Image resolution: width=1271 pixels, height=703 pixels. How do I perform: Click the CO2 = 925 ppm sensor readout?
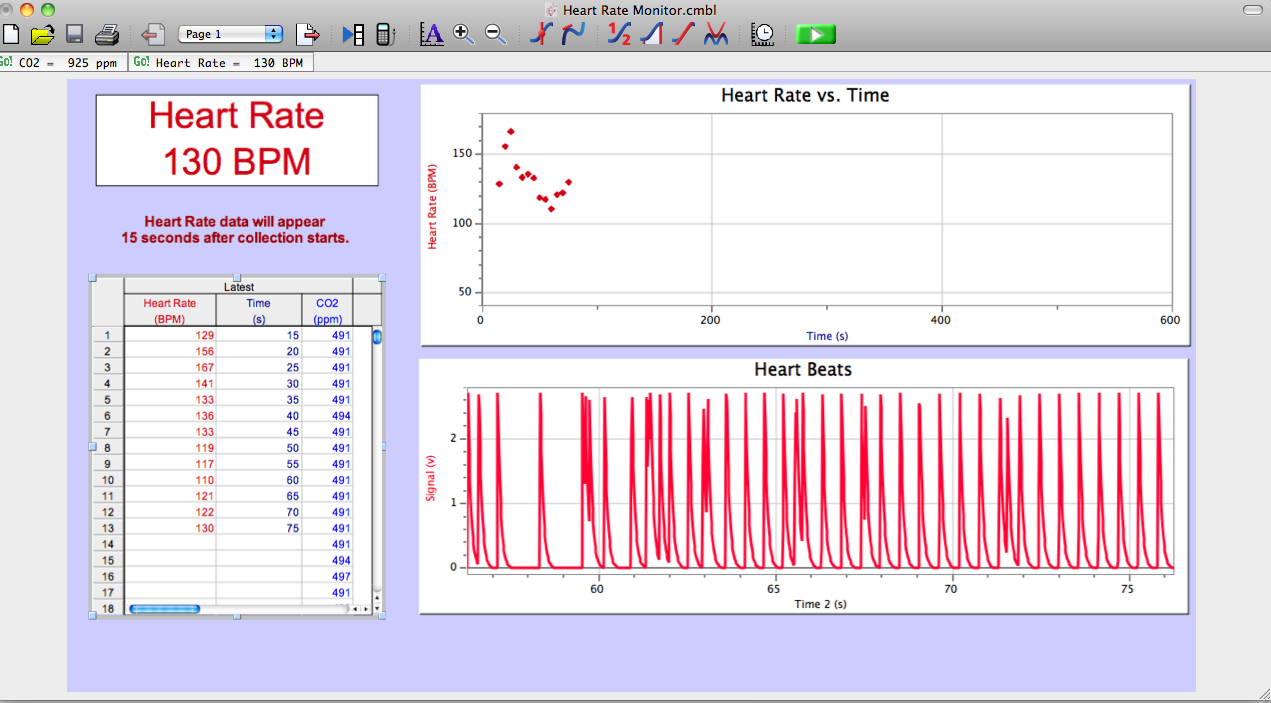(x=61, y=62)
